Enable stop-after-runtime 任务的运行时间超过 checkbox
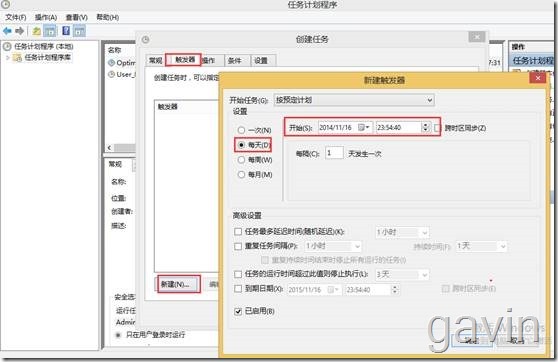Screen dimensions: 558x362 (x=238, y=274)
